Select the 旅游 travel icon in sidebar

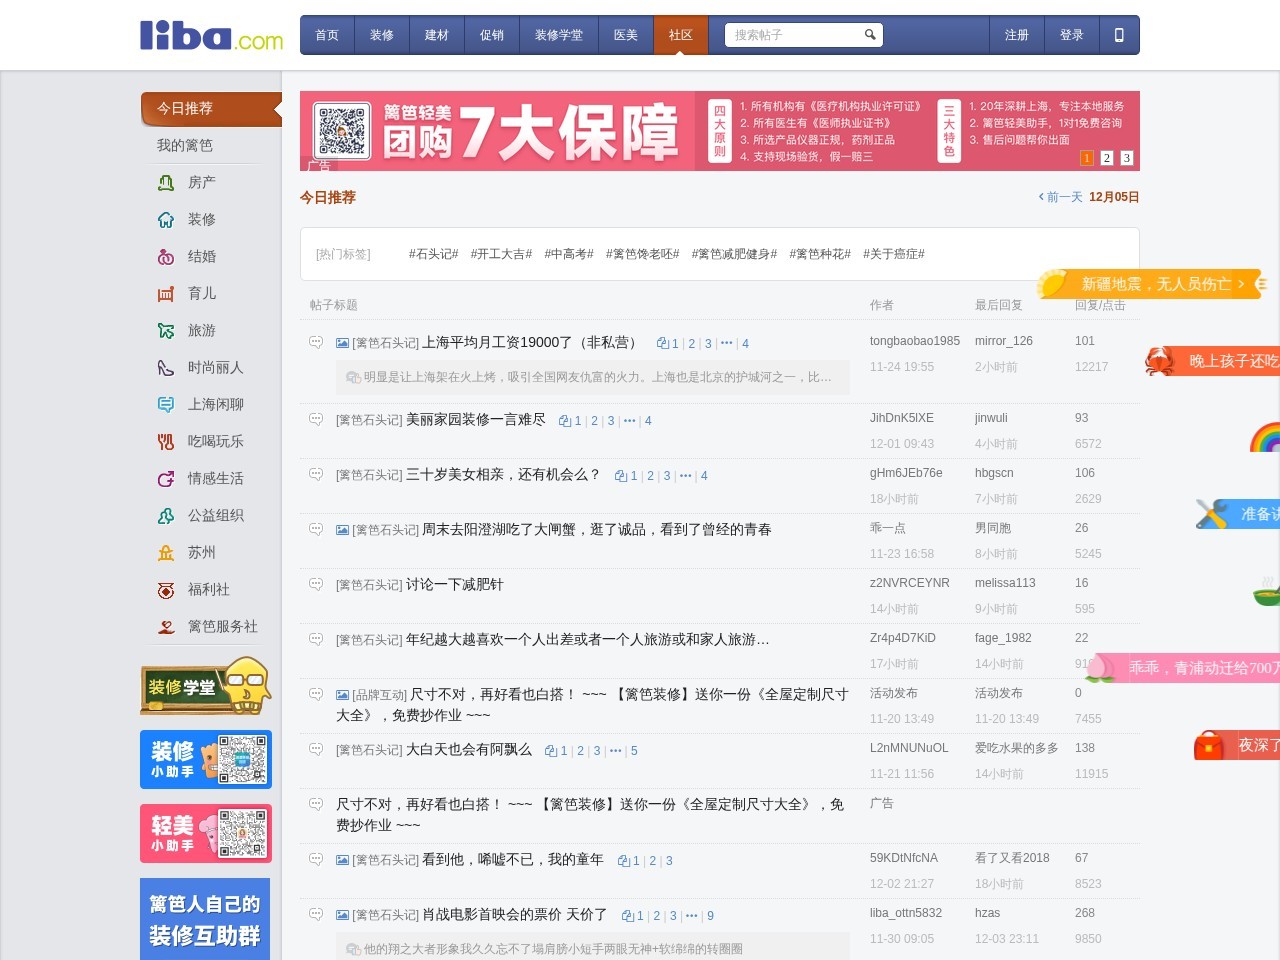point(166,330)
